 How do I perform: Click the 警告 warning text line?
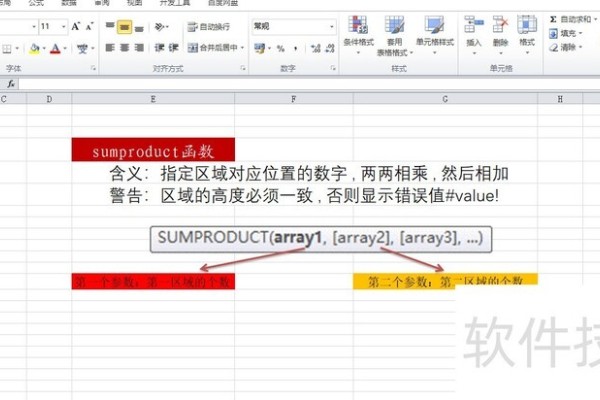(x=304, y=196)
